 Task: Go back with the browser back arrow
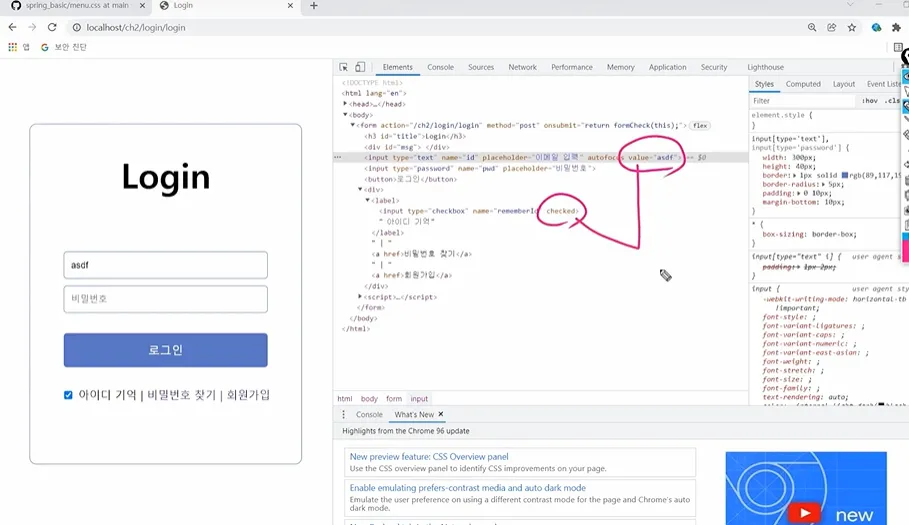pyautogui.click(x=12, y=27)
